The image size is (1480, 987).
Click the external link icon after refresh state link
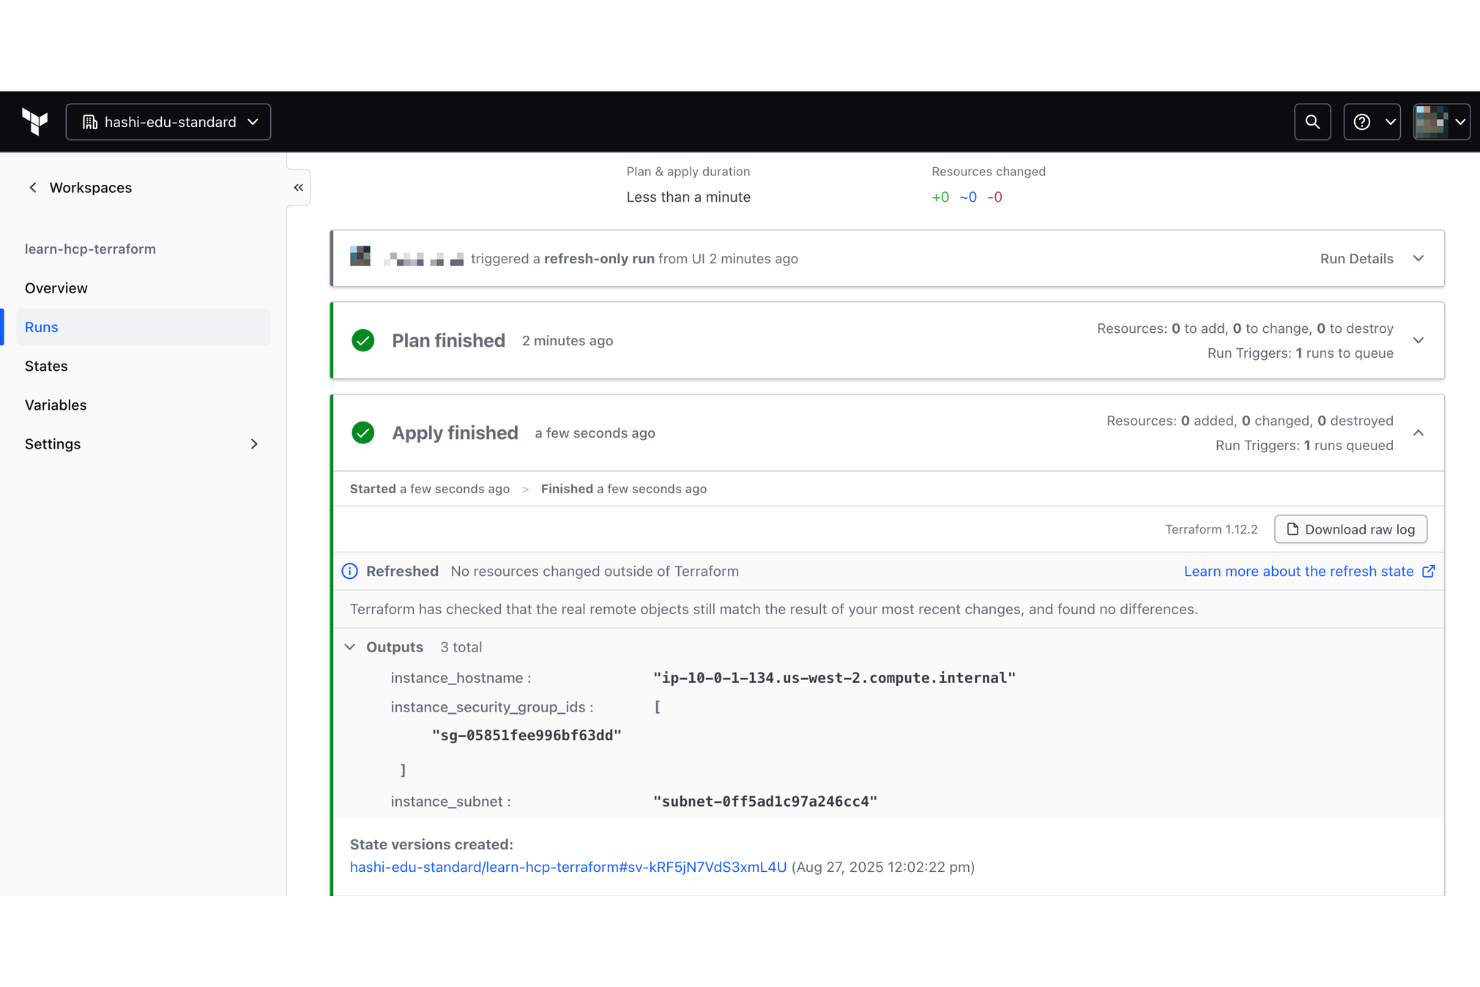click(1430, 571)
